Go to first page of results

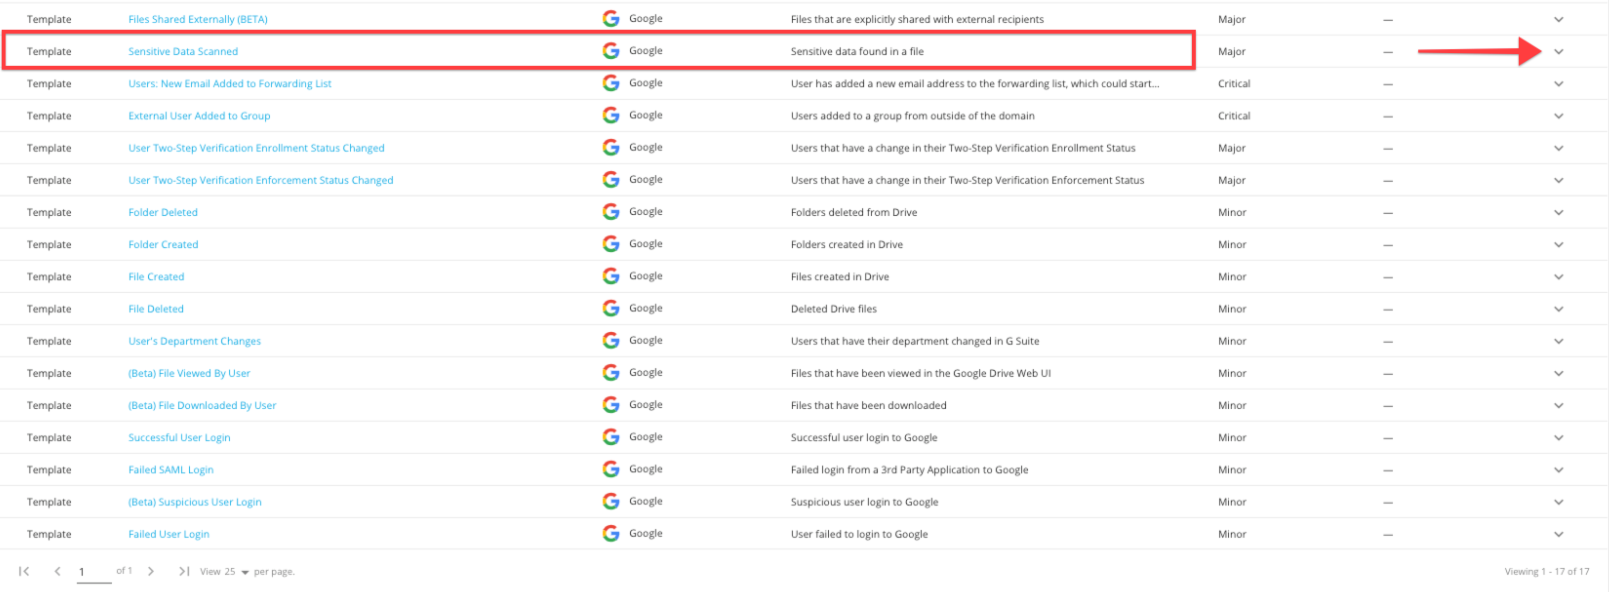pyautogui.click(x=24, y=571)
